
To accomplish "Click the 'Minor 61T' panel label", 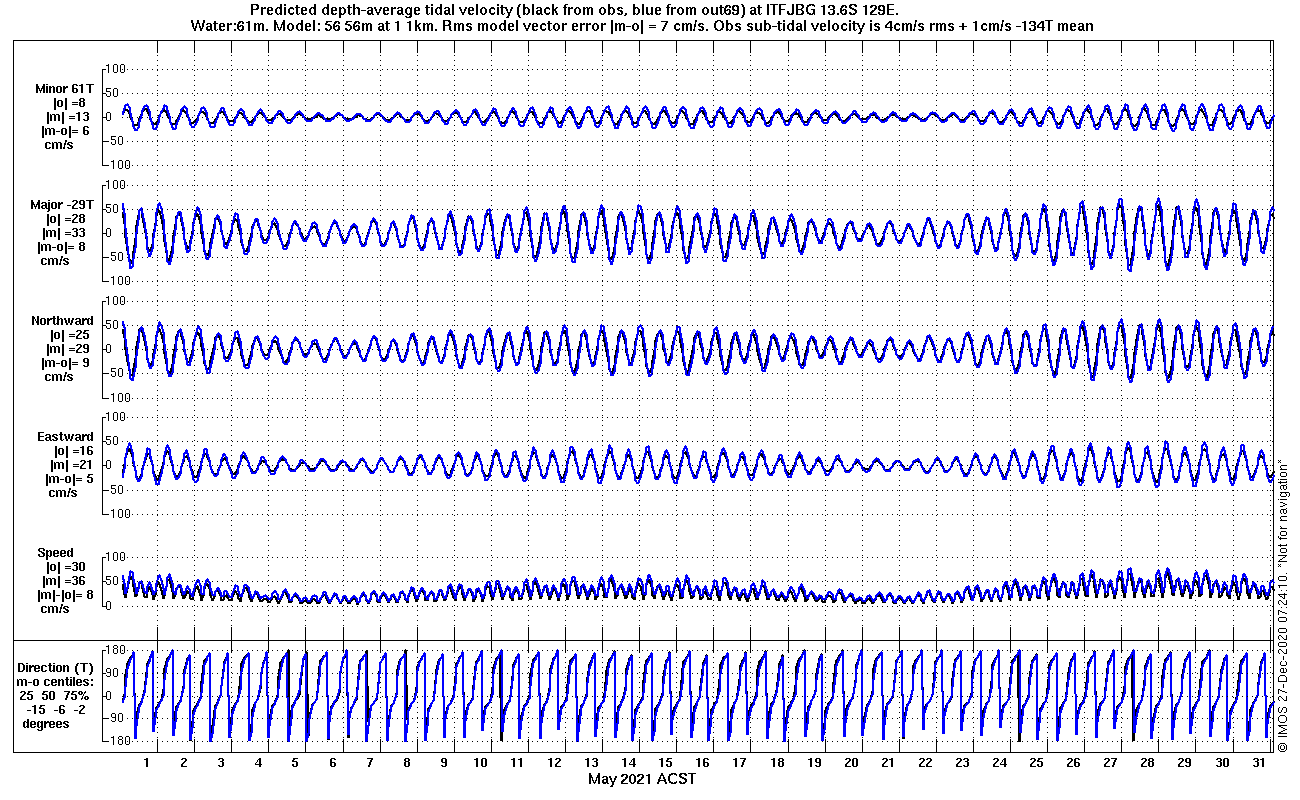I will tap(64, 89).
